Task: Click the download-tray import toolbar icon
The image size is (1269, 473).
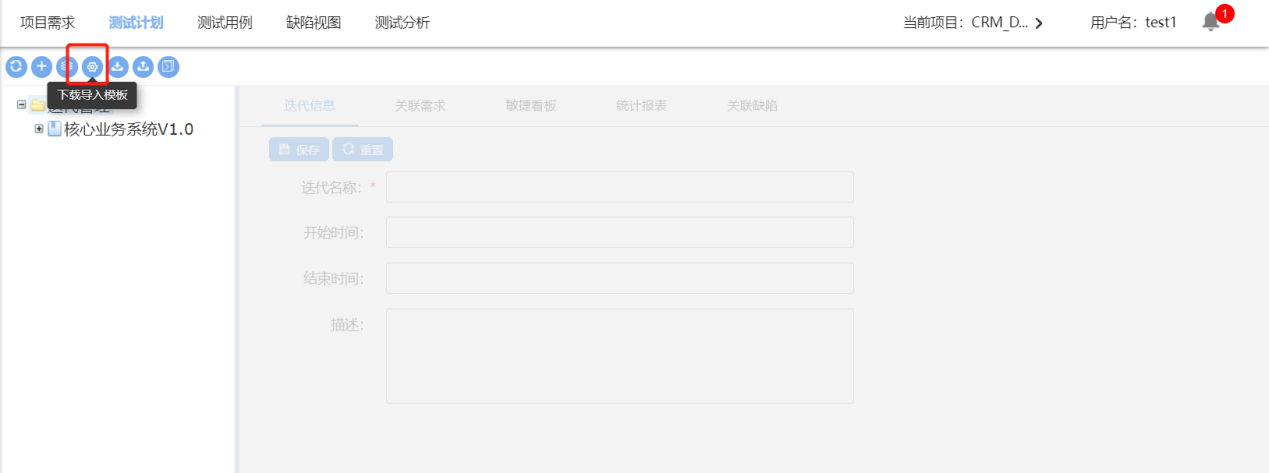Action: tap(118, 67)
